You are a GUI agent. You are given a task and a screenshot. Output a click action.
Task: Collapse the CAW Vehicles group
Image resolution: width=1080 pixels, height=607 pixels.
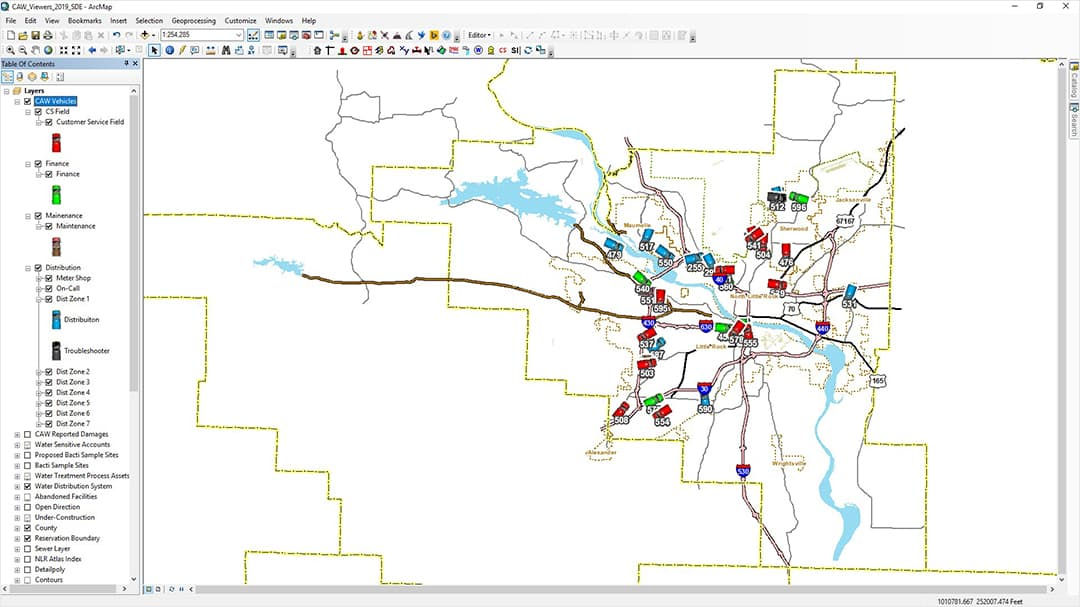16,101
